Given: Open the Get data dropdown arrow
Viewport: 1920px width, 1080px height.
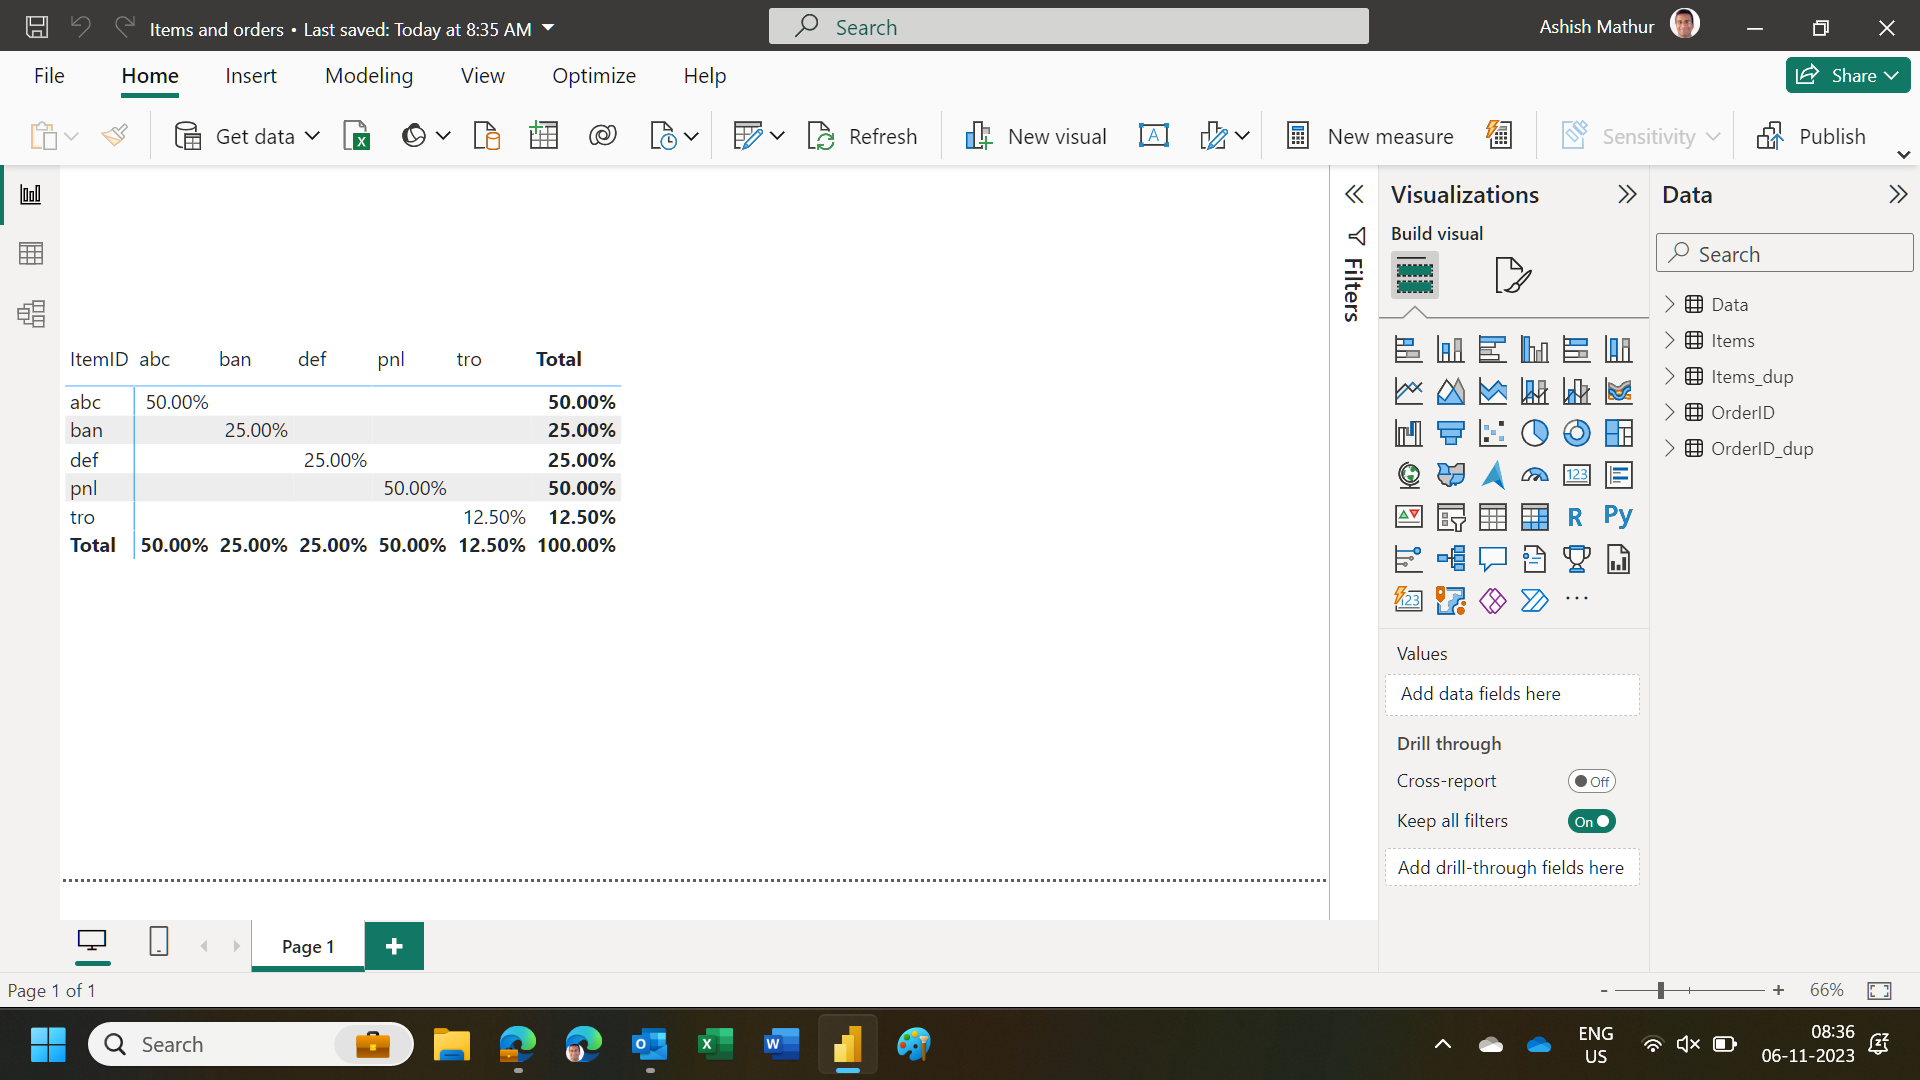Looking at the screenshot, I should (312, 136).
